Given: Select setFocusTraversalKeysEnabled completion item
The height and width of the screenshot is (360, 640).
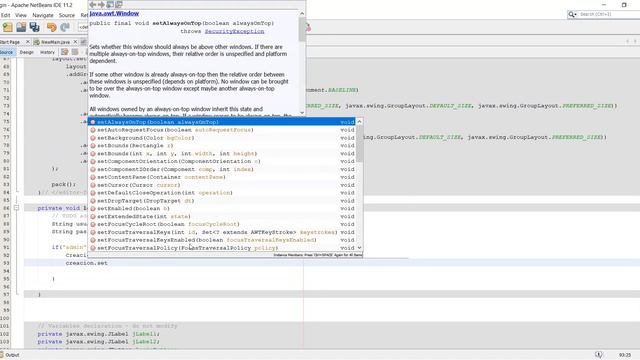Looking at the screenshot, I should pyautogui.click(x=222, y=240).
